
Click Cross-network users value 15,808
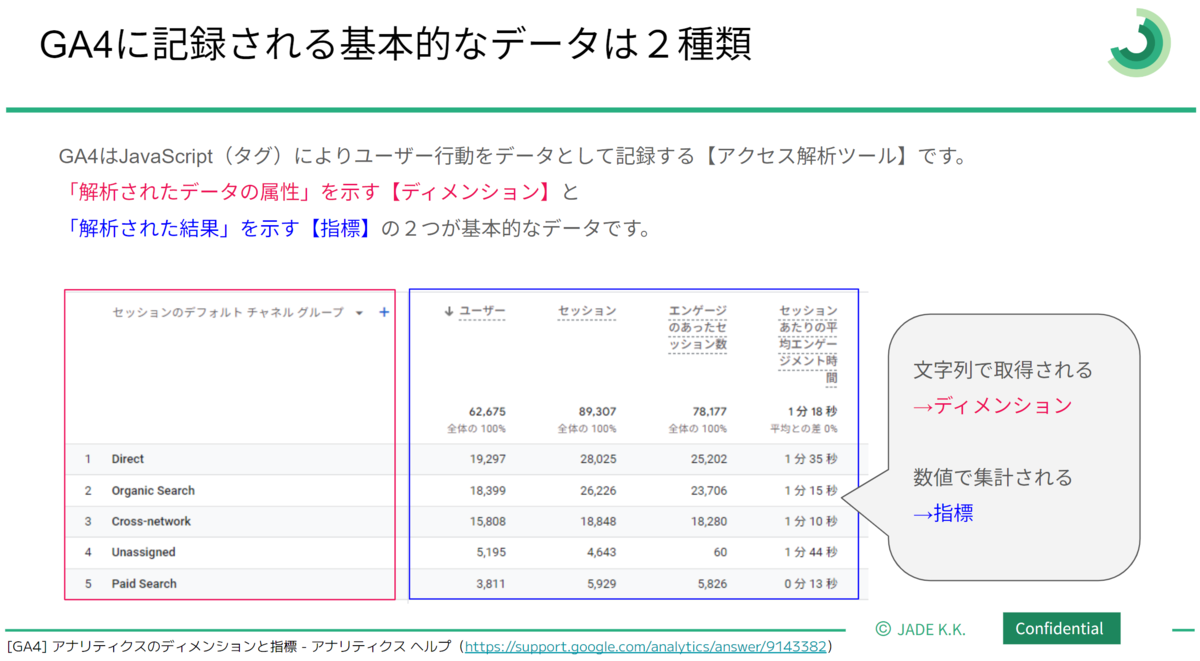point(488,522)
